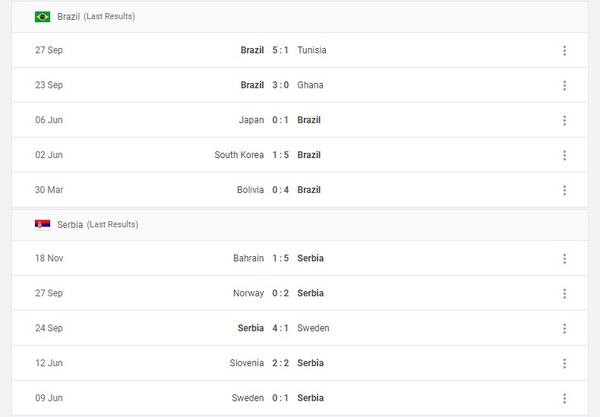Click the Bahrain team name
The height and width of the screenshot is (417, 600).
click(x=248, y=258)
